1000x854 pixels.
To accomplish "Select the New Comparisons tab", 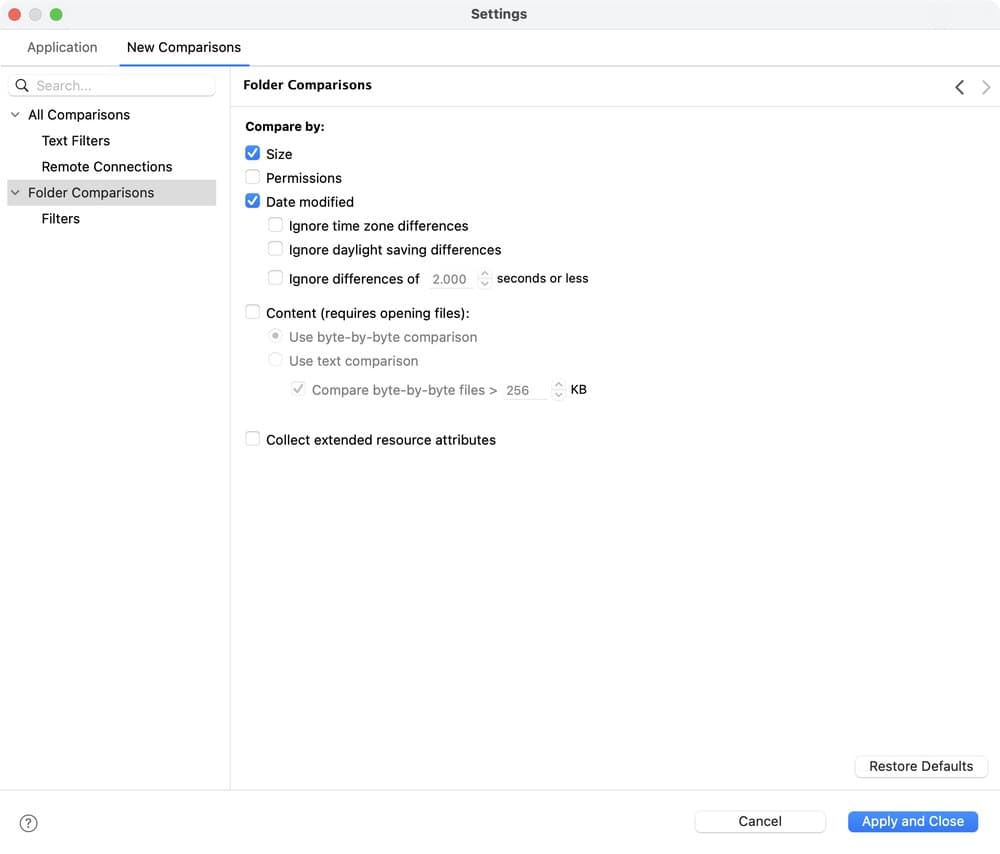I will [184, 47].
